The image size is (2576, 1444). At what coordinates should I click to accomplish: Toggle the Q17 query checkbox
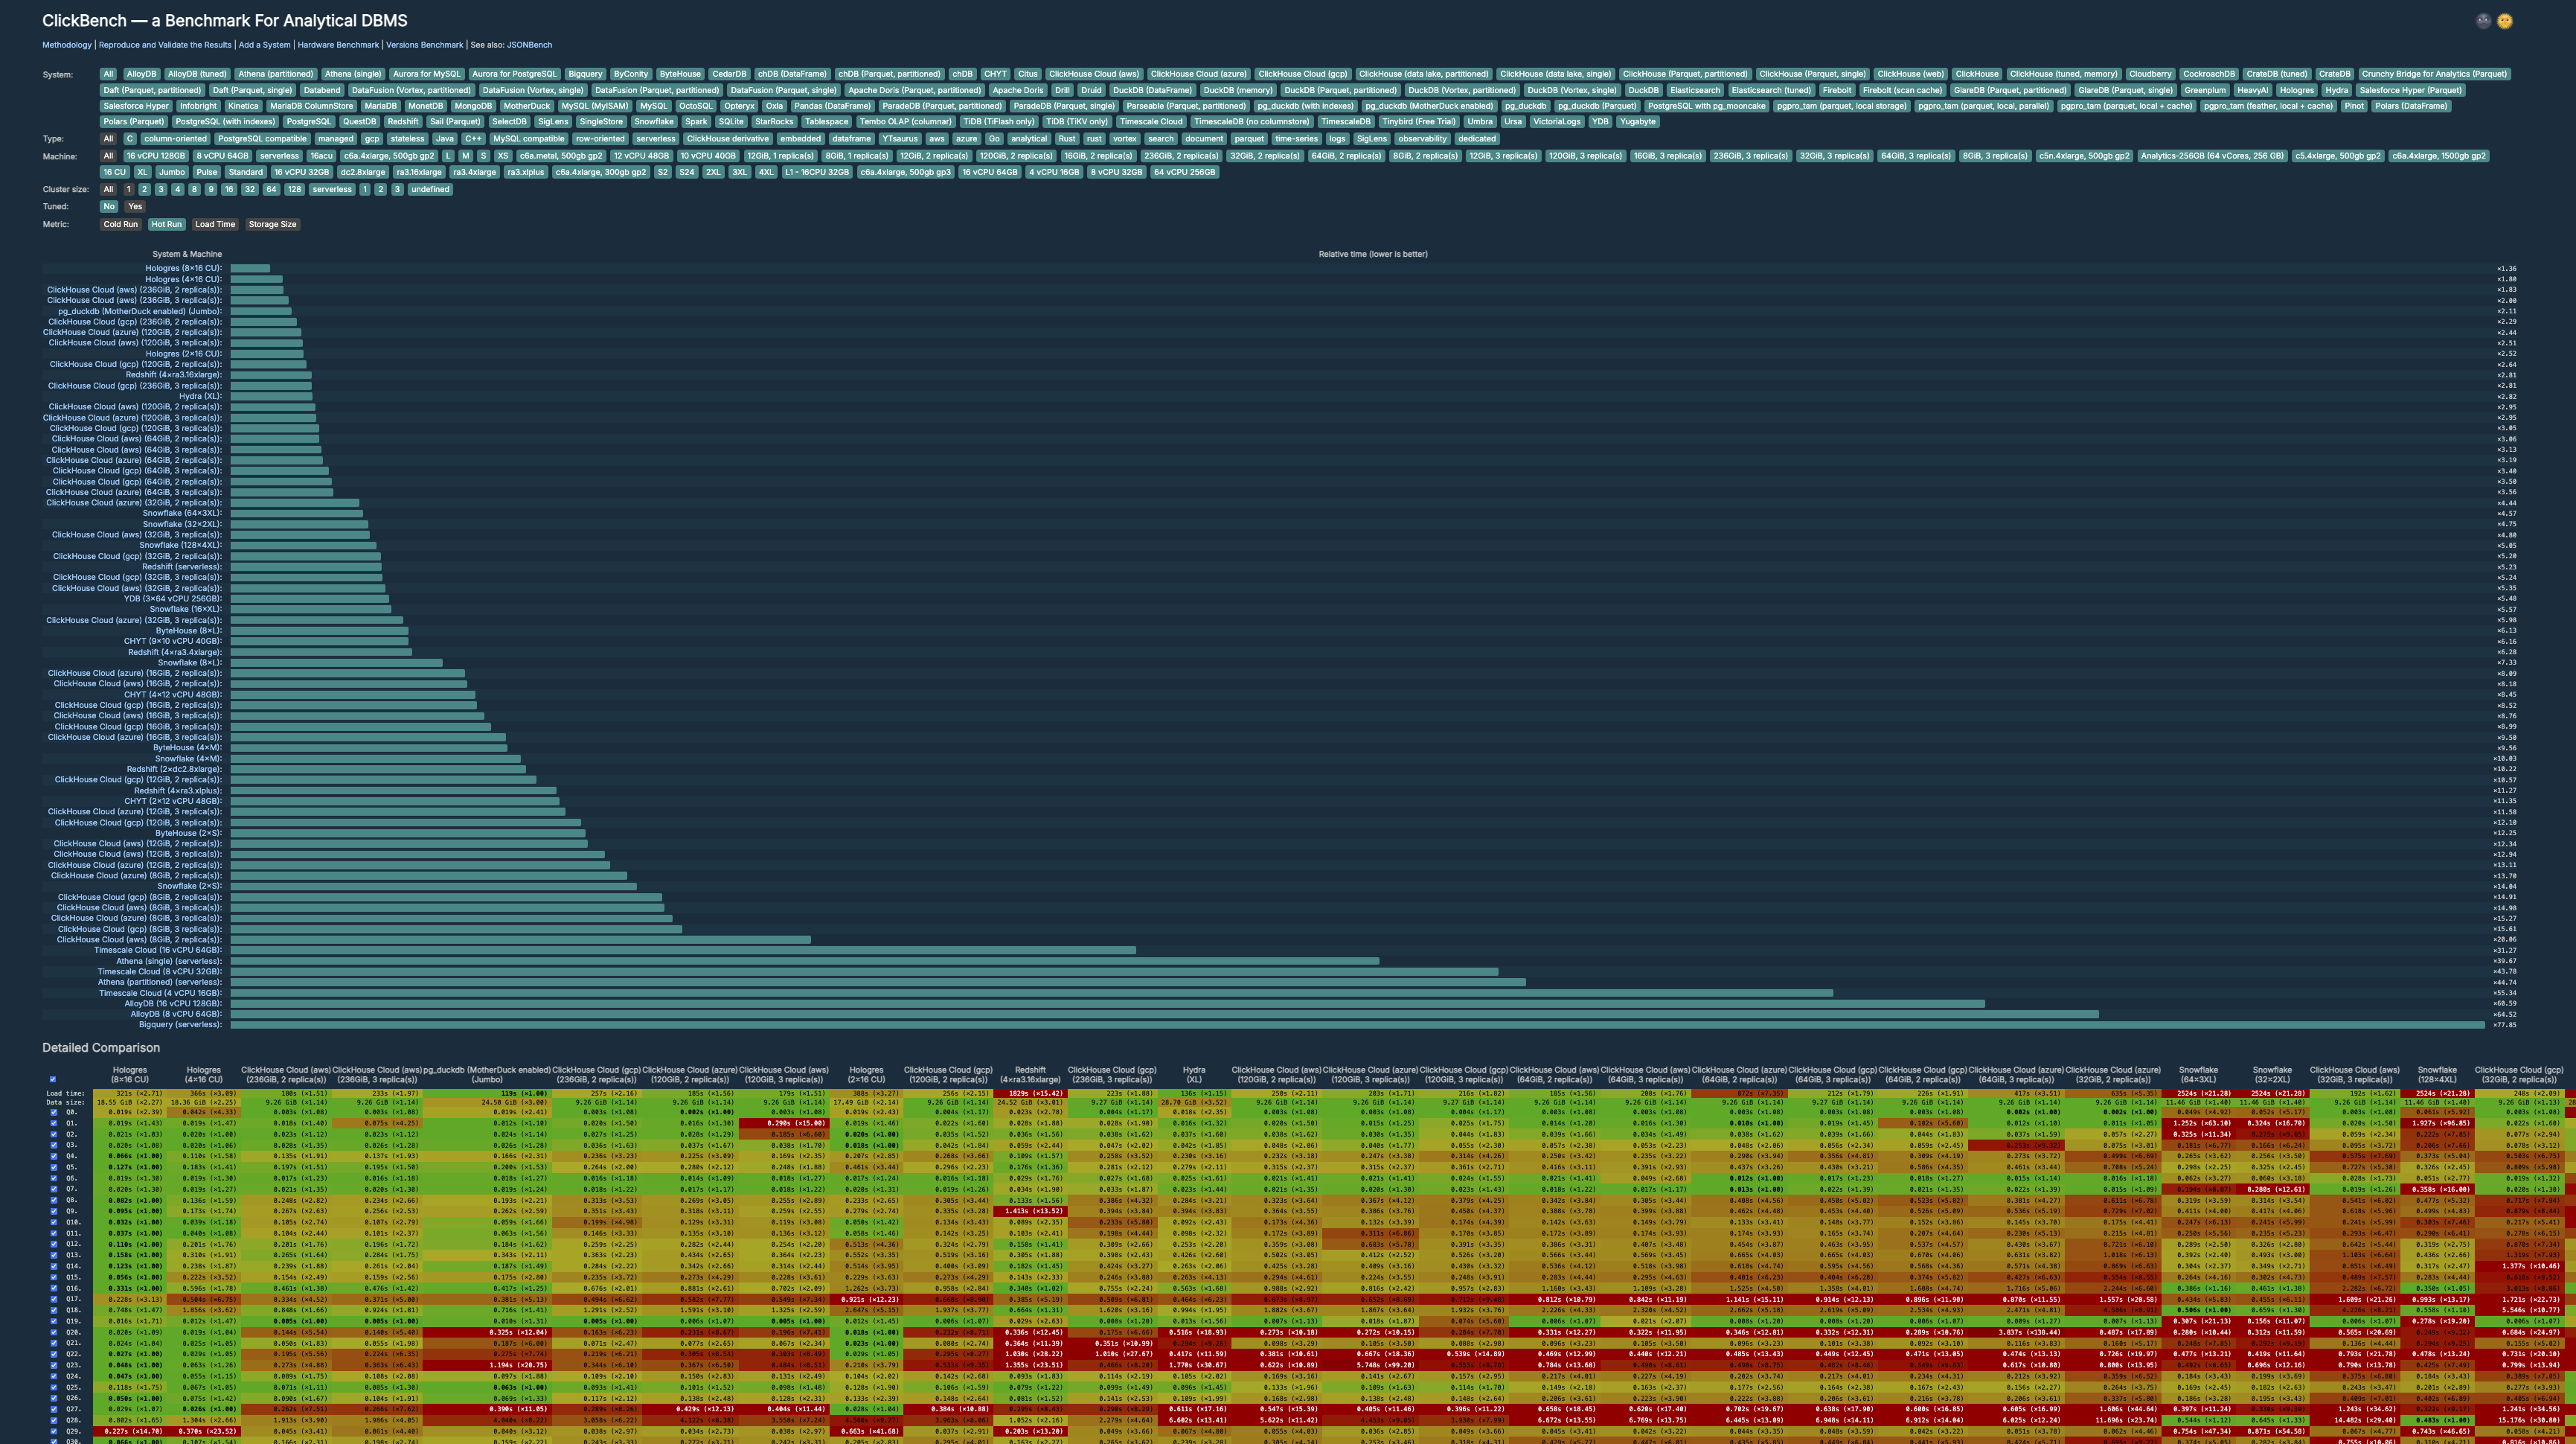coord(54,1299)
